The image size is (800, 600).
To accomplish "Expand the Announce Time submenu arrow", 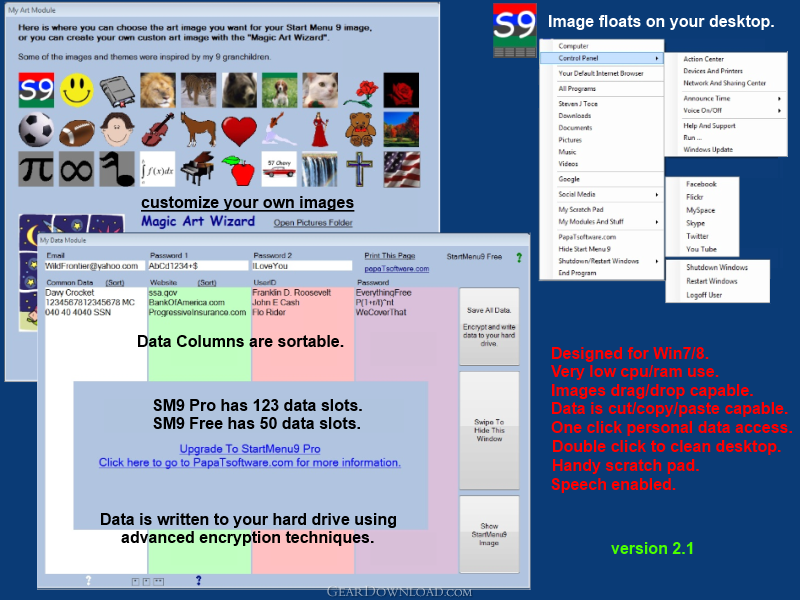I will coord(779,98).
